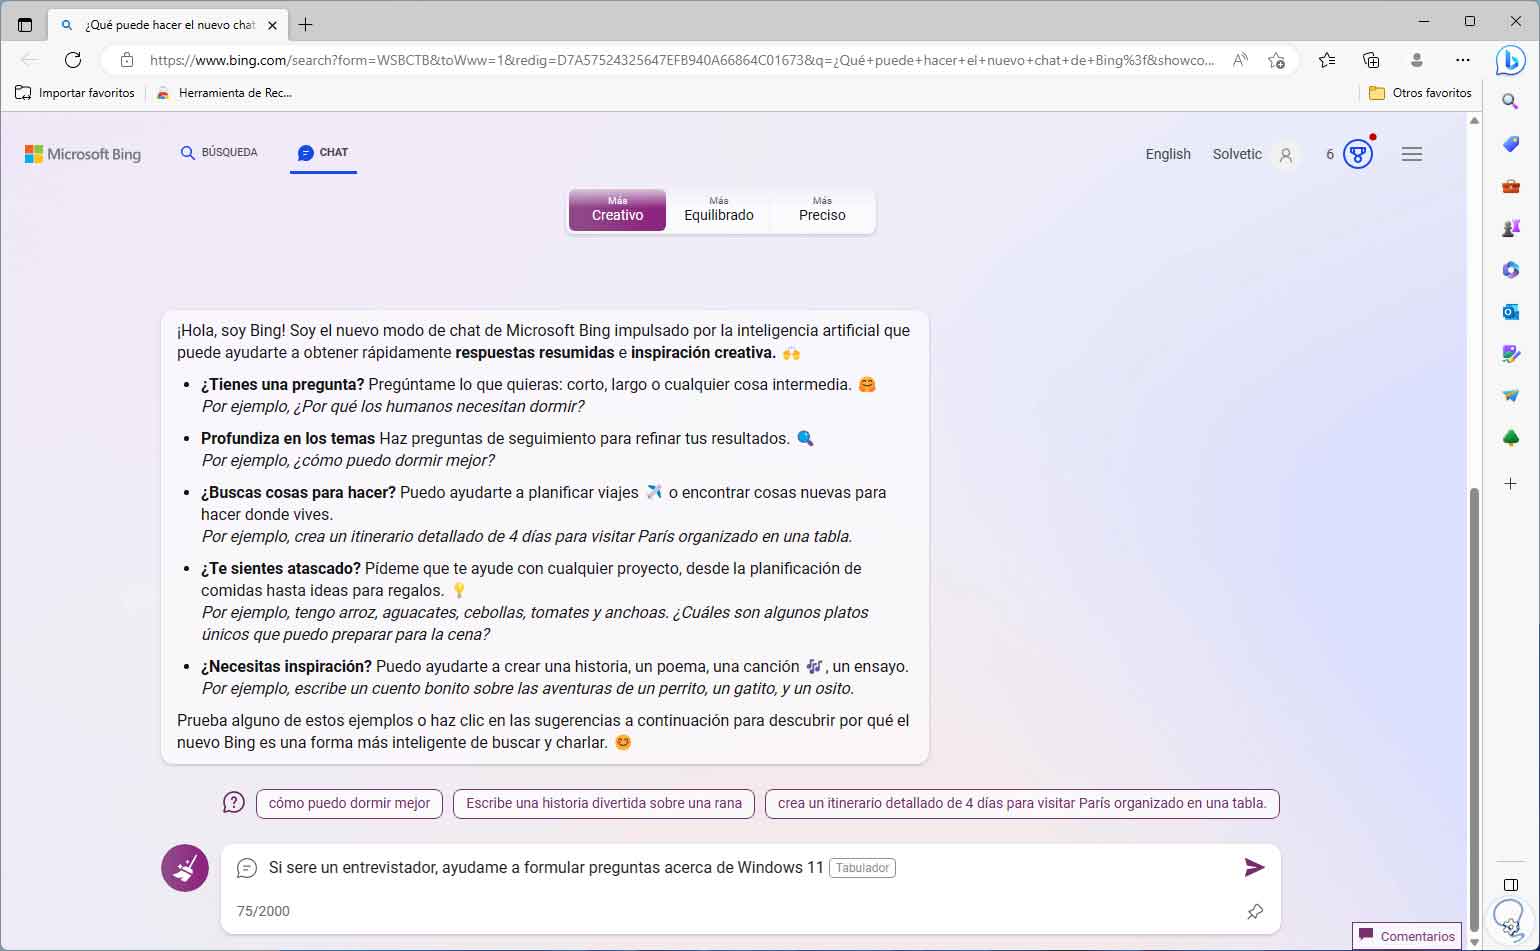Switch to the CHAT tab
The image size is (1540, 951).
tap(323, 153)
